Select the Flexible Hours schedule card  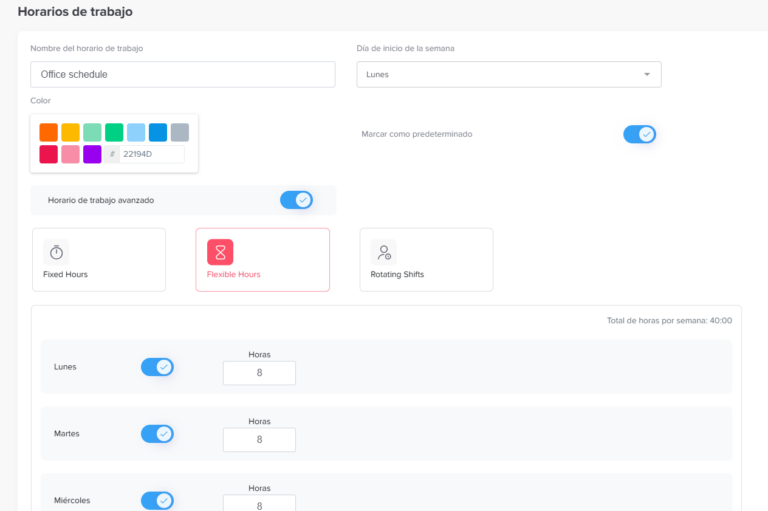(x=263, y=260)
